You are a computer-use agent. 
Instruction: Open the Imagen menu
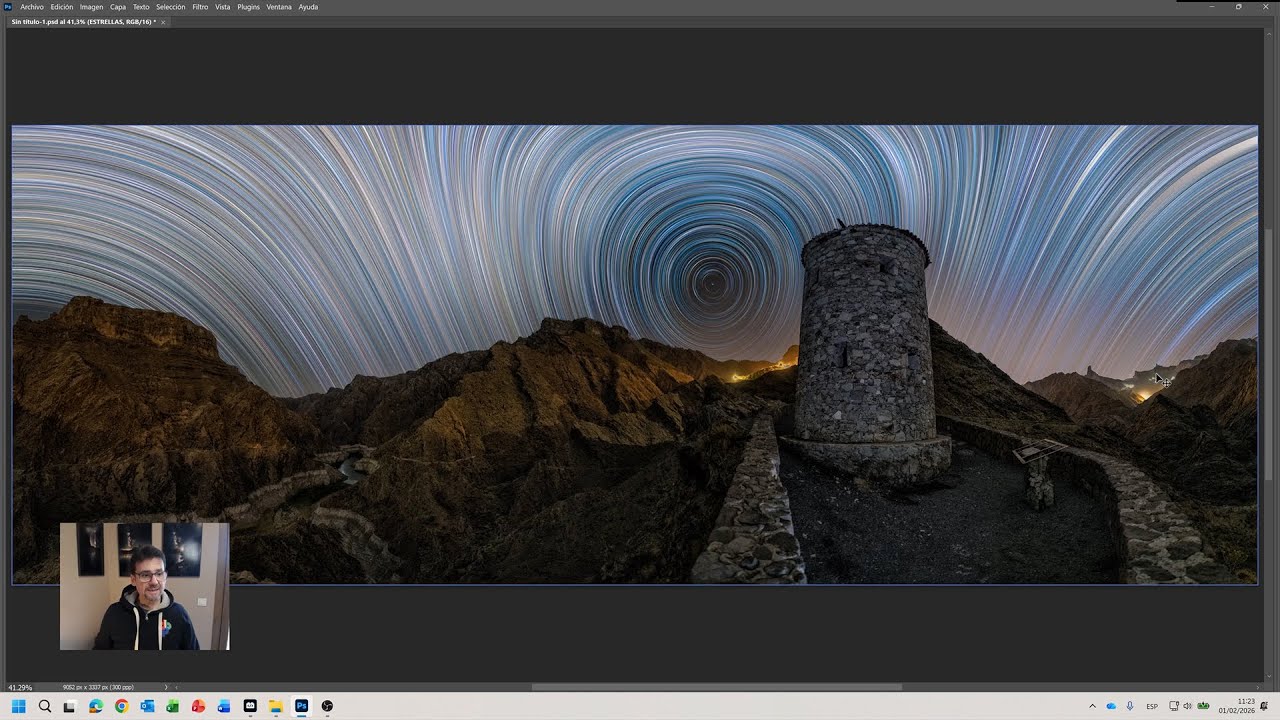[x=91, y=7]
